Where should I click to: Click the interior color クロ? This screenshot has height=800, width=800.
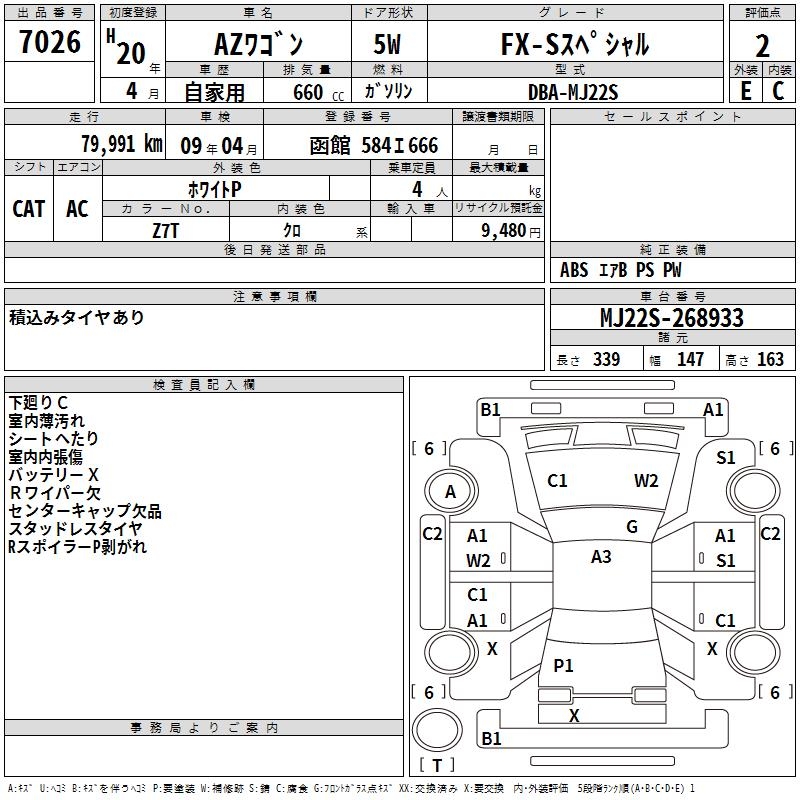pos(292,231)
